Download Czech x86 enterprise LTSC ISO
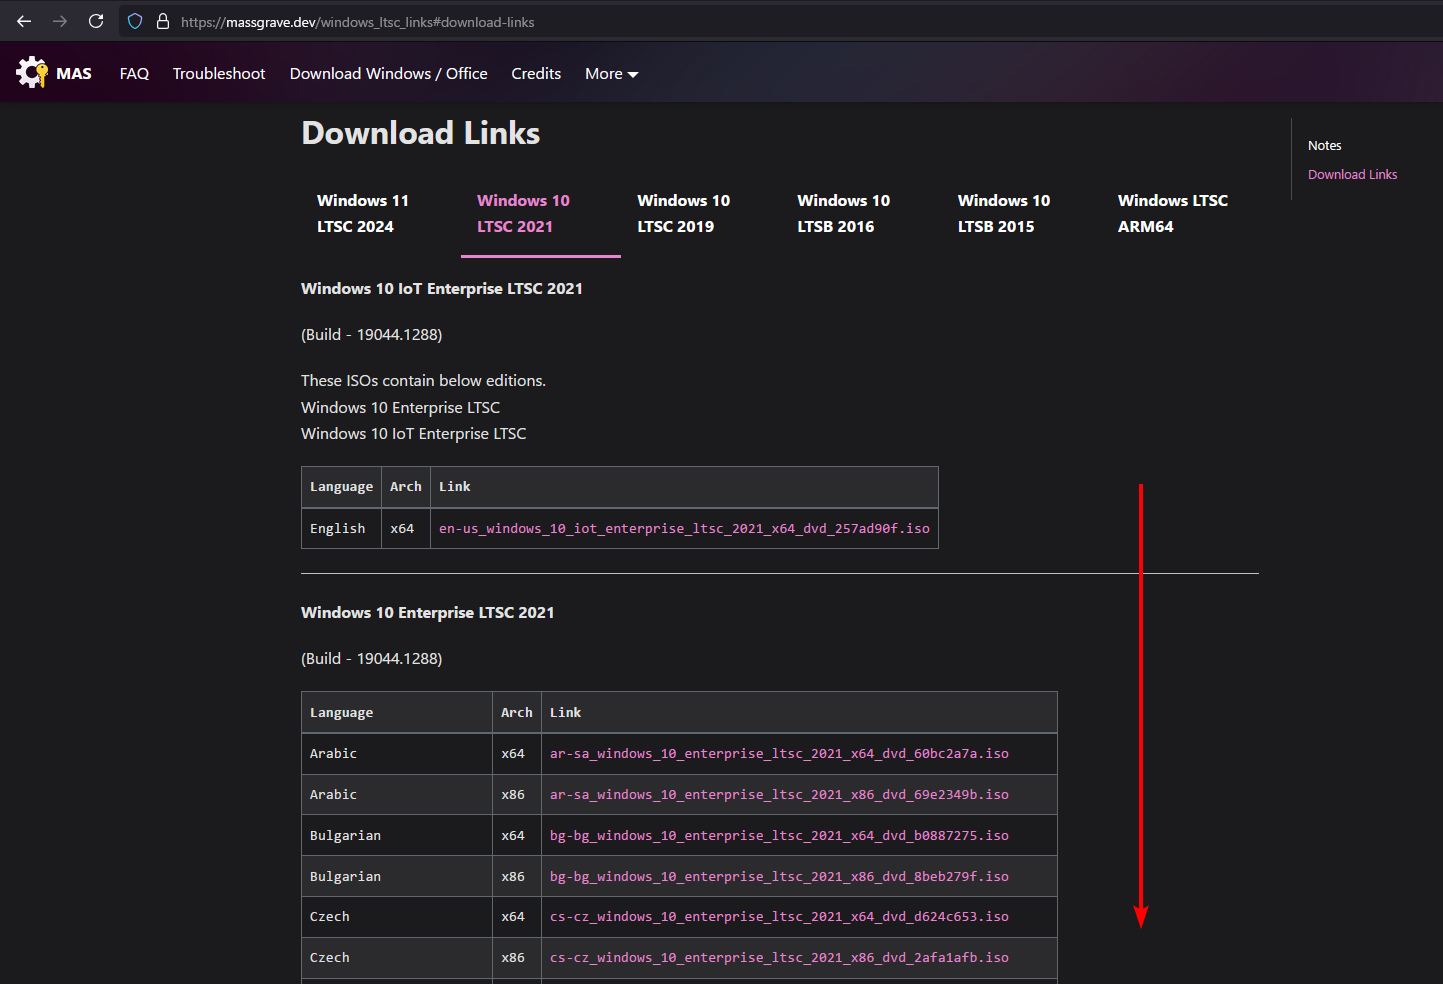The image size is (1443, 984). point(779,958)
